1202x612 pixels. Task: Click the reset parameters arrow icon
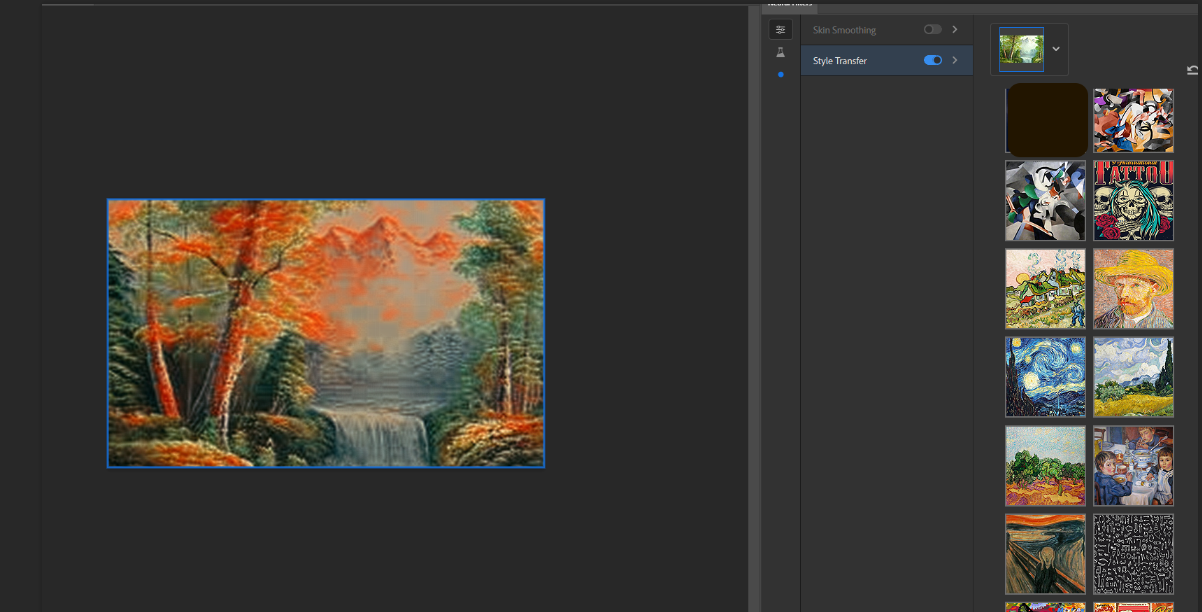1192,70
